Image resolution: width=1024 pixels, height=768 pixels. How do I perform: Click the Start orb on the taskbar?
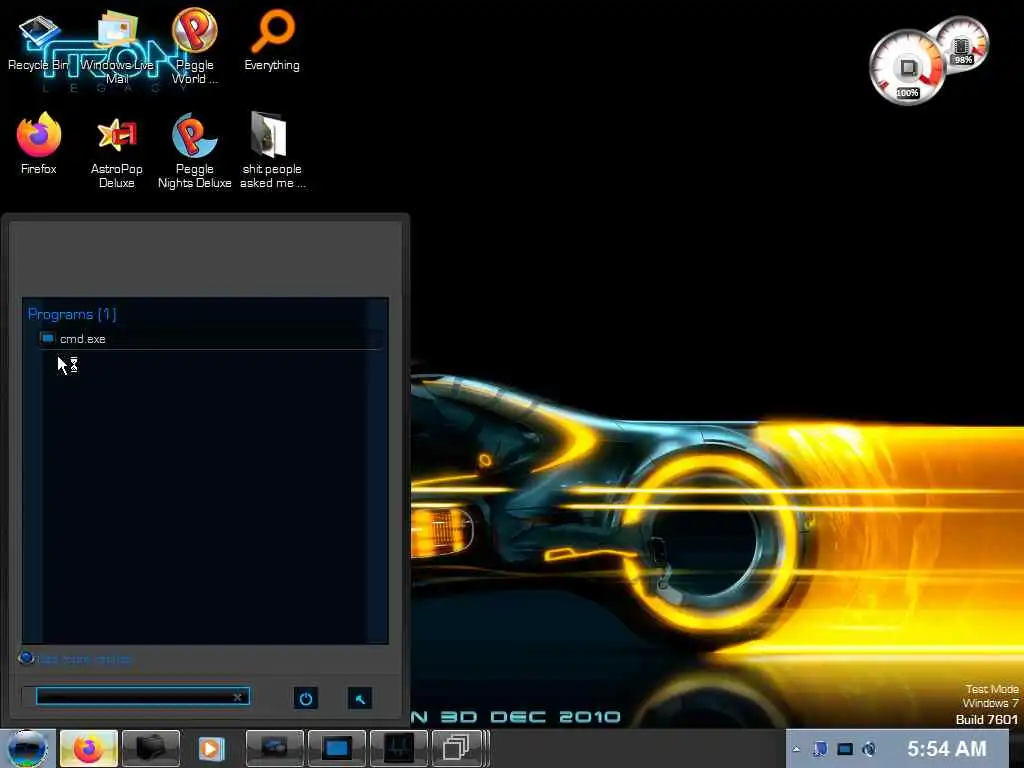point(27,748)
